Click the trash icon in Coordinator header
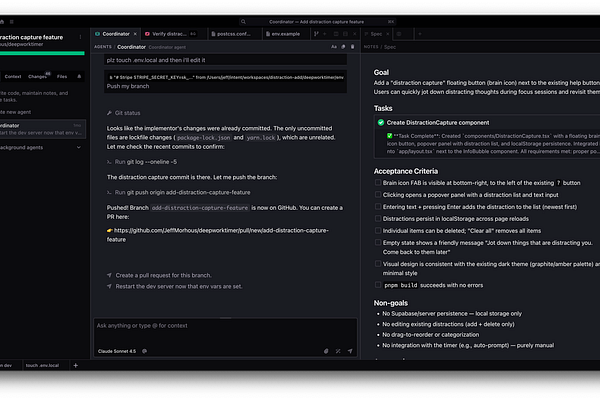 [x=352, y=47]
